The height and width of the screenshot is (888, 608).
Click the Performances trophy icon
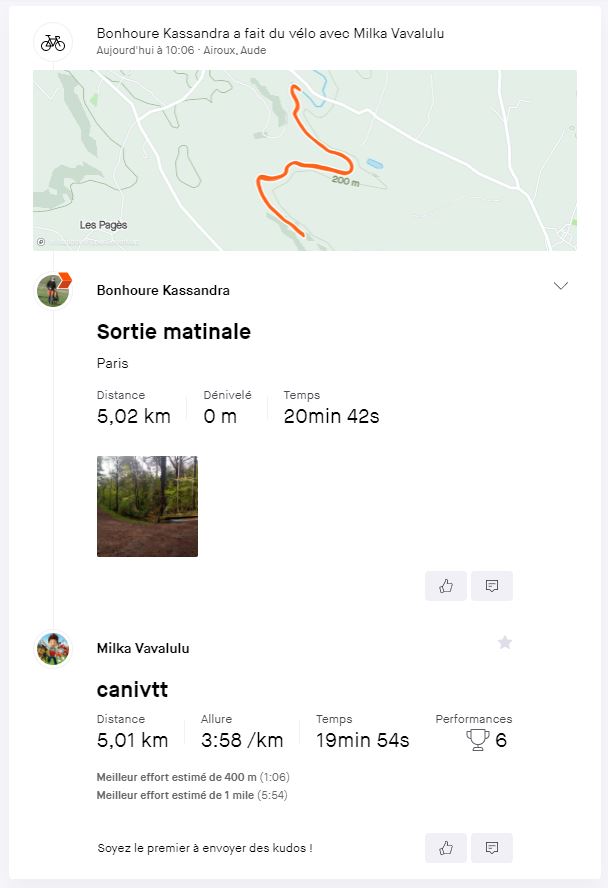477,740
